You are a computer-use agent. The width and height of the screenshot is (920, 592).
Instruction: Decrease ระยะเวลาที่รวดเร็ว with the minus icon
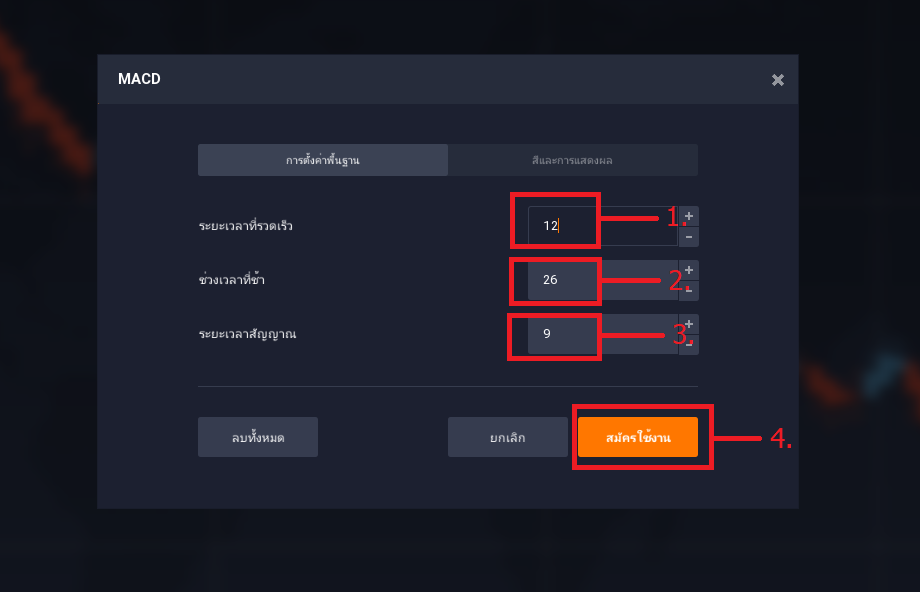(x=689, y=236)
